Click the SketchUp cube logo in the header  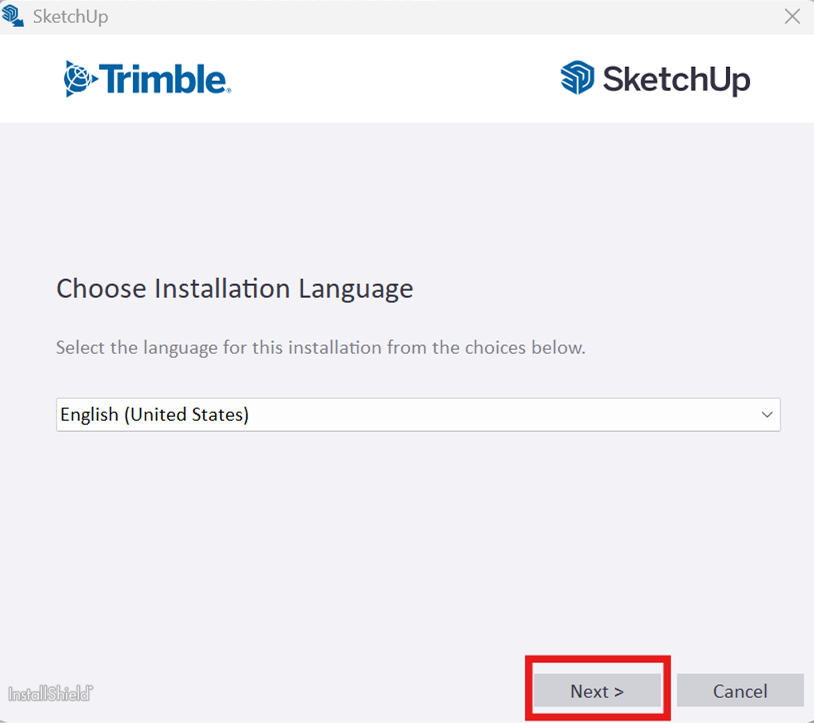pos(577,78)
